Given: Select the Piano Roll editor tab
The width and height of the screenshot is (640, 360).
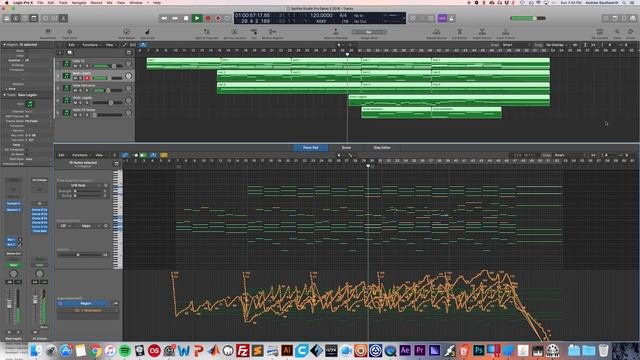Looking at the screenshot, I should (x=311, y=148).
